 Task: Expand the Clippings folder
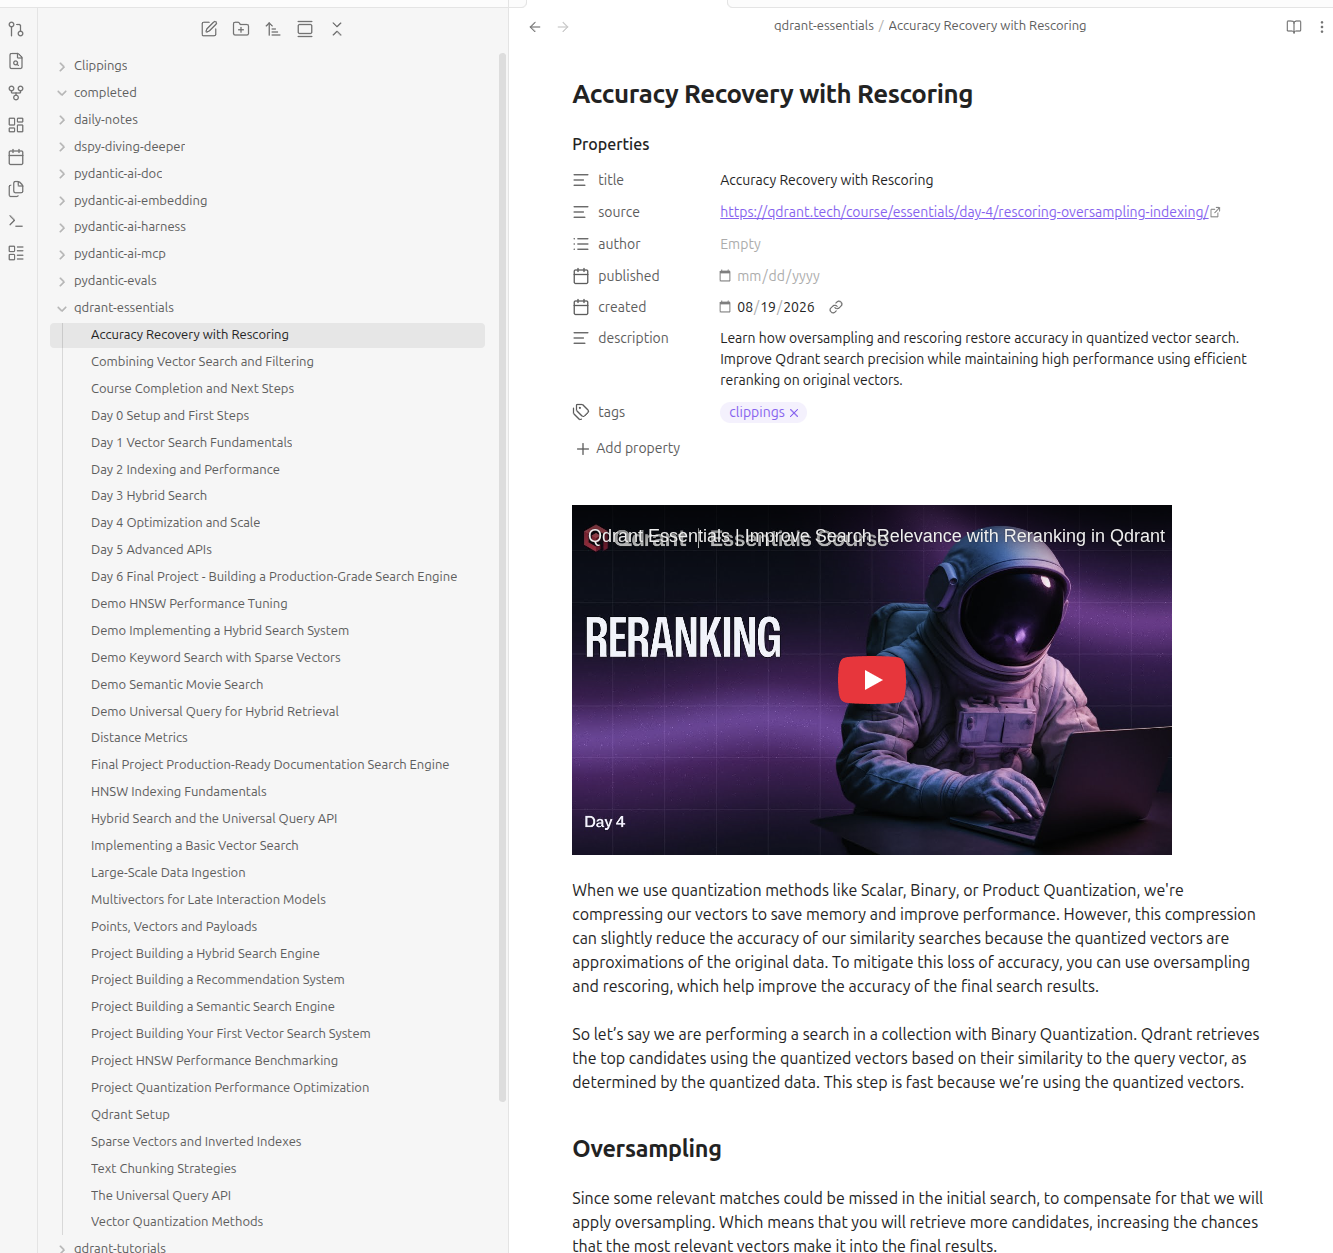coord(62,66)
